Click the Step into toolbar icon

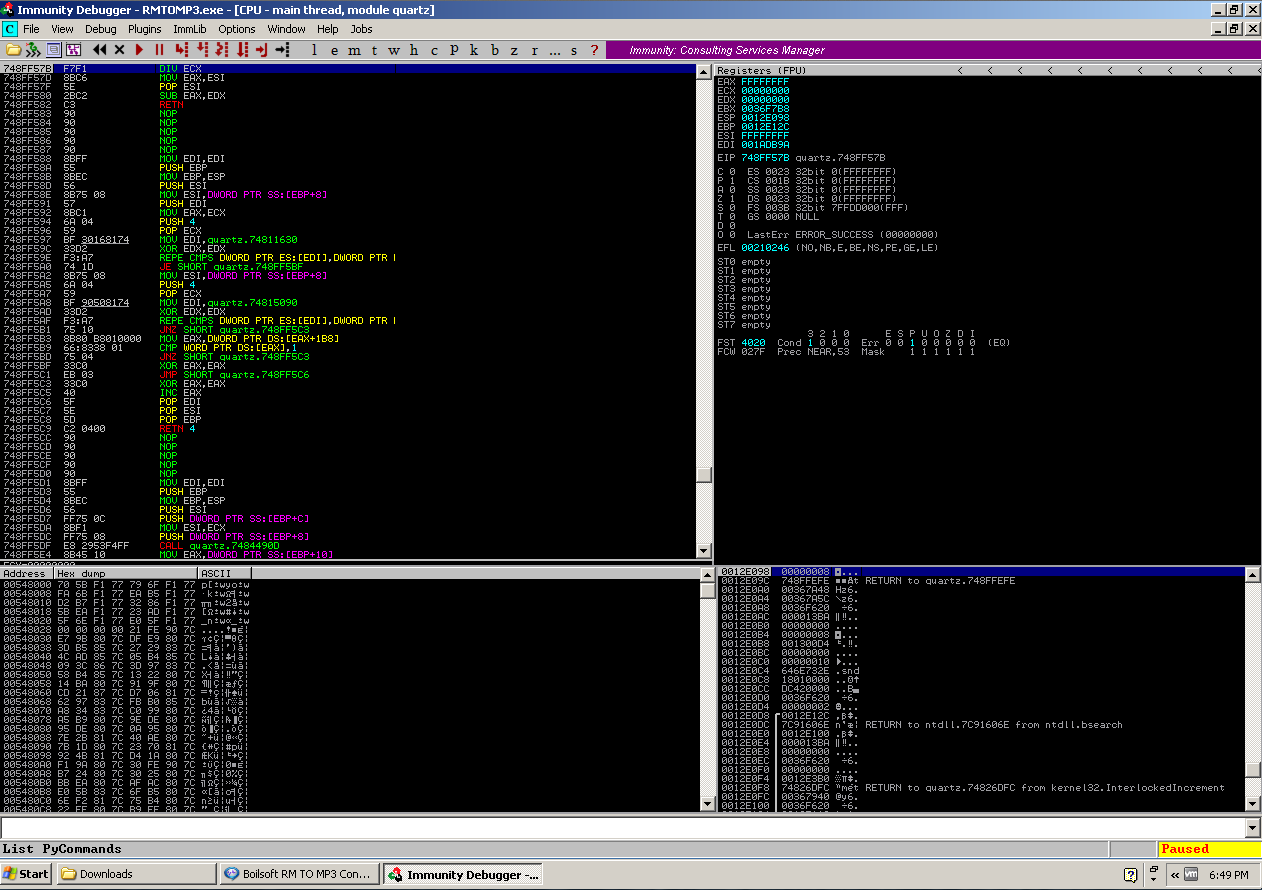tap(181, 50)
